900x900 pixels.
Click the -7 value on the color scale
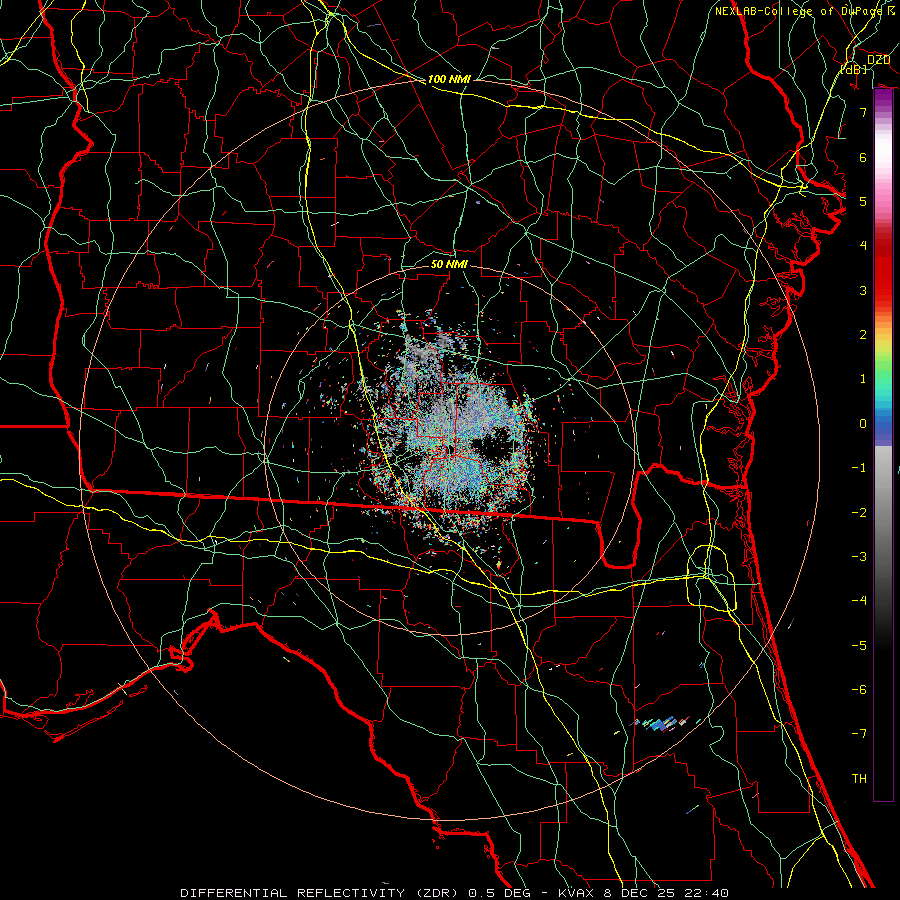coord(859,734)
